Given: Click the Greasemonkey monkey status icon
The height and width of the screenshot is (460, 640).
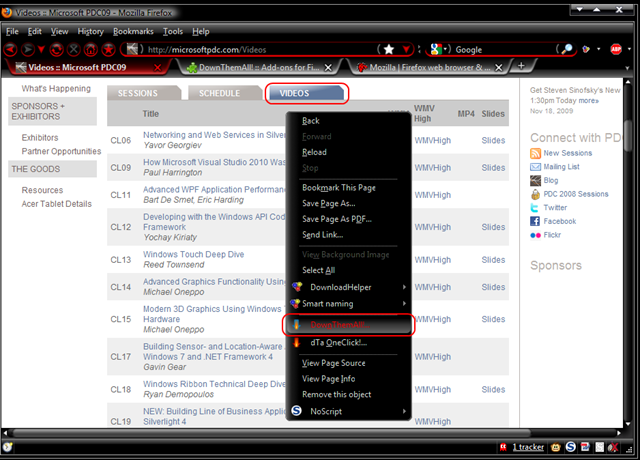Looking at the screenshot, I should (x=556, y=447).
